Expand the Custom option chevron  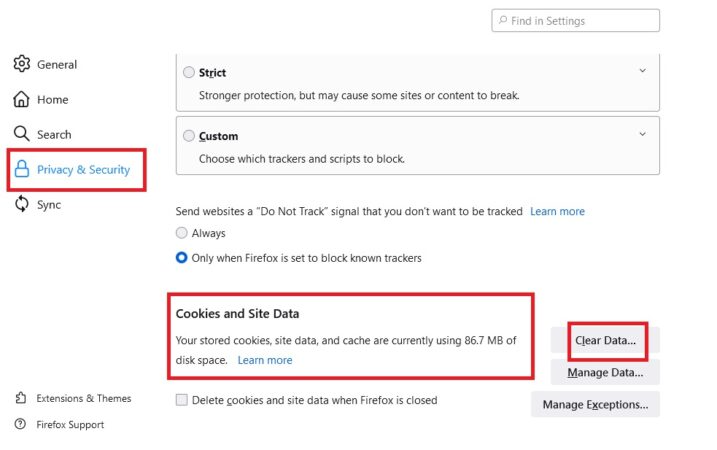[x=642, y=134]
